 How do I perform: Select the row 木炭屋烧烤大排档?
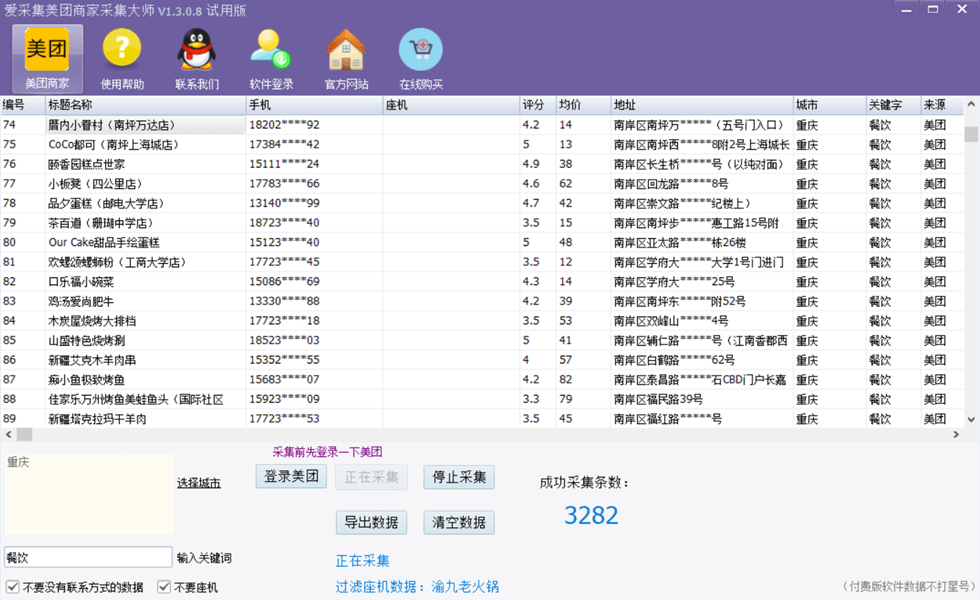click(481, 321)
